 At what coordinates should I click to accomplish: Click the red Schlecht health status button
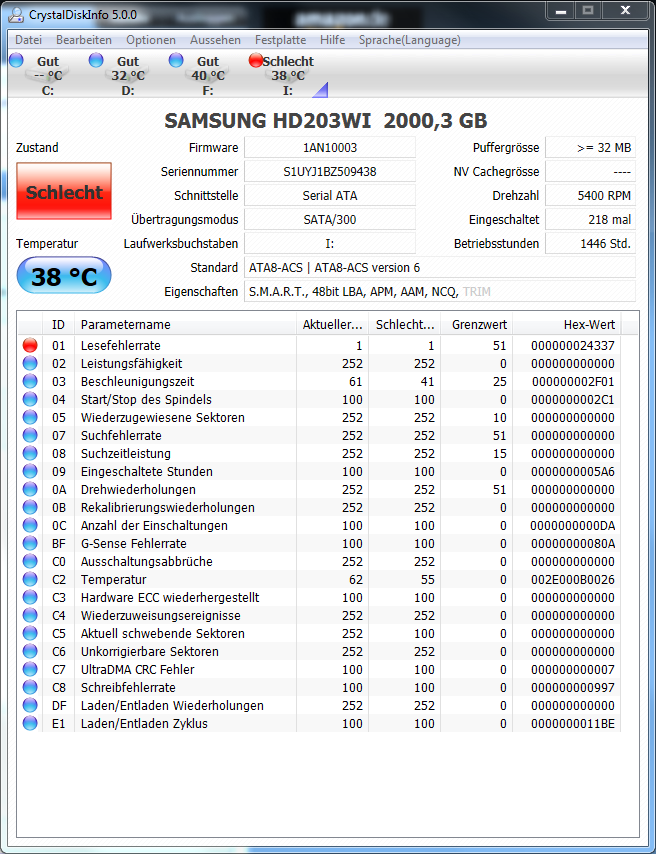tap(64, 191)
